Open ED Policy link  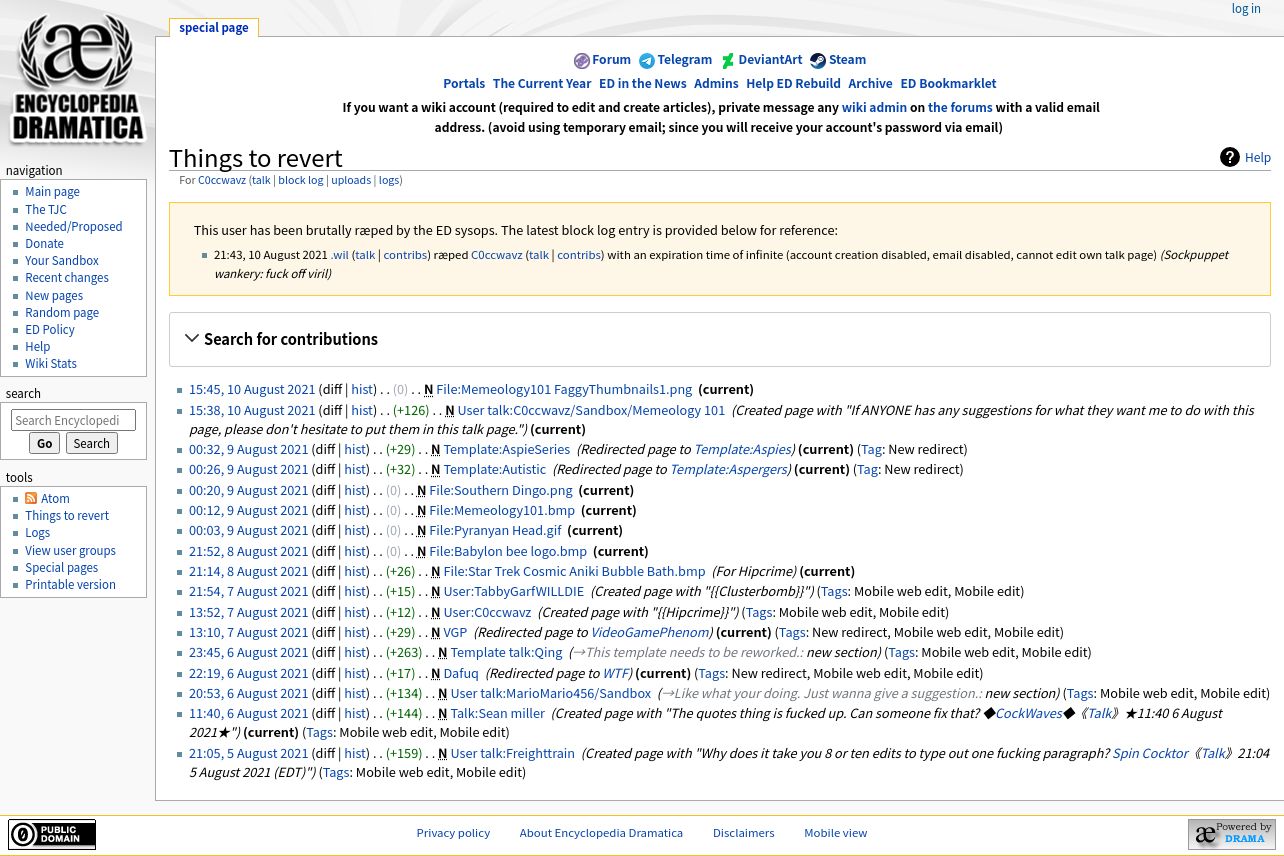(50, 329)
